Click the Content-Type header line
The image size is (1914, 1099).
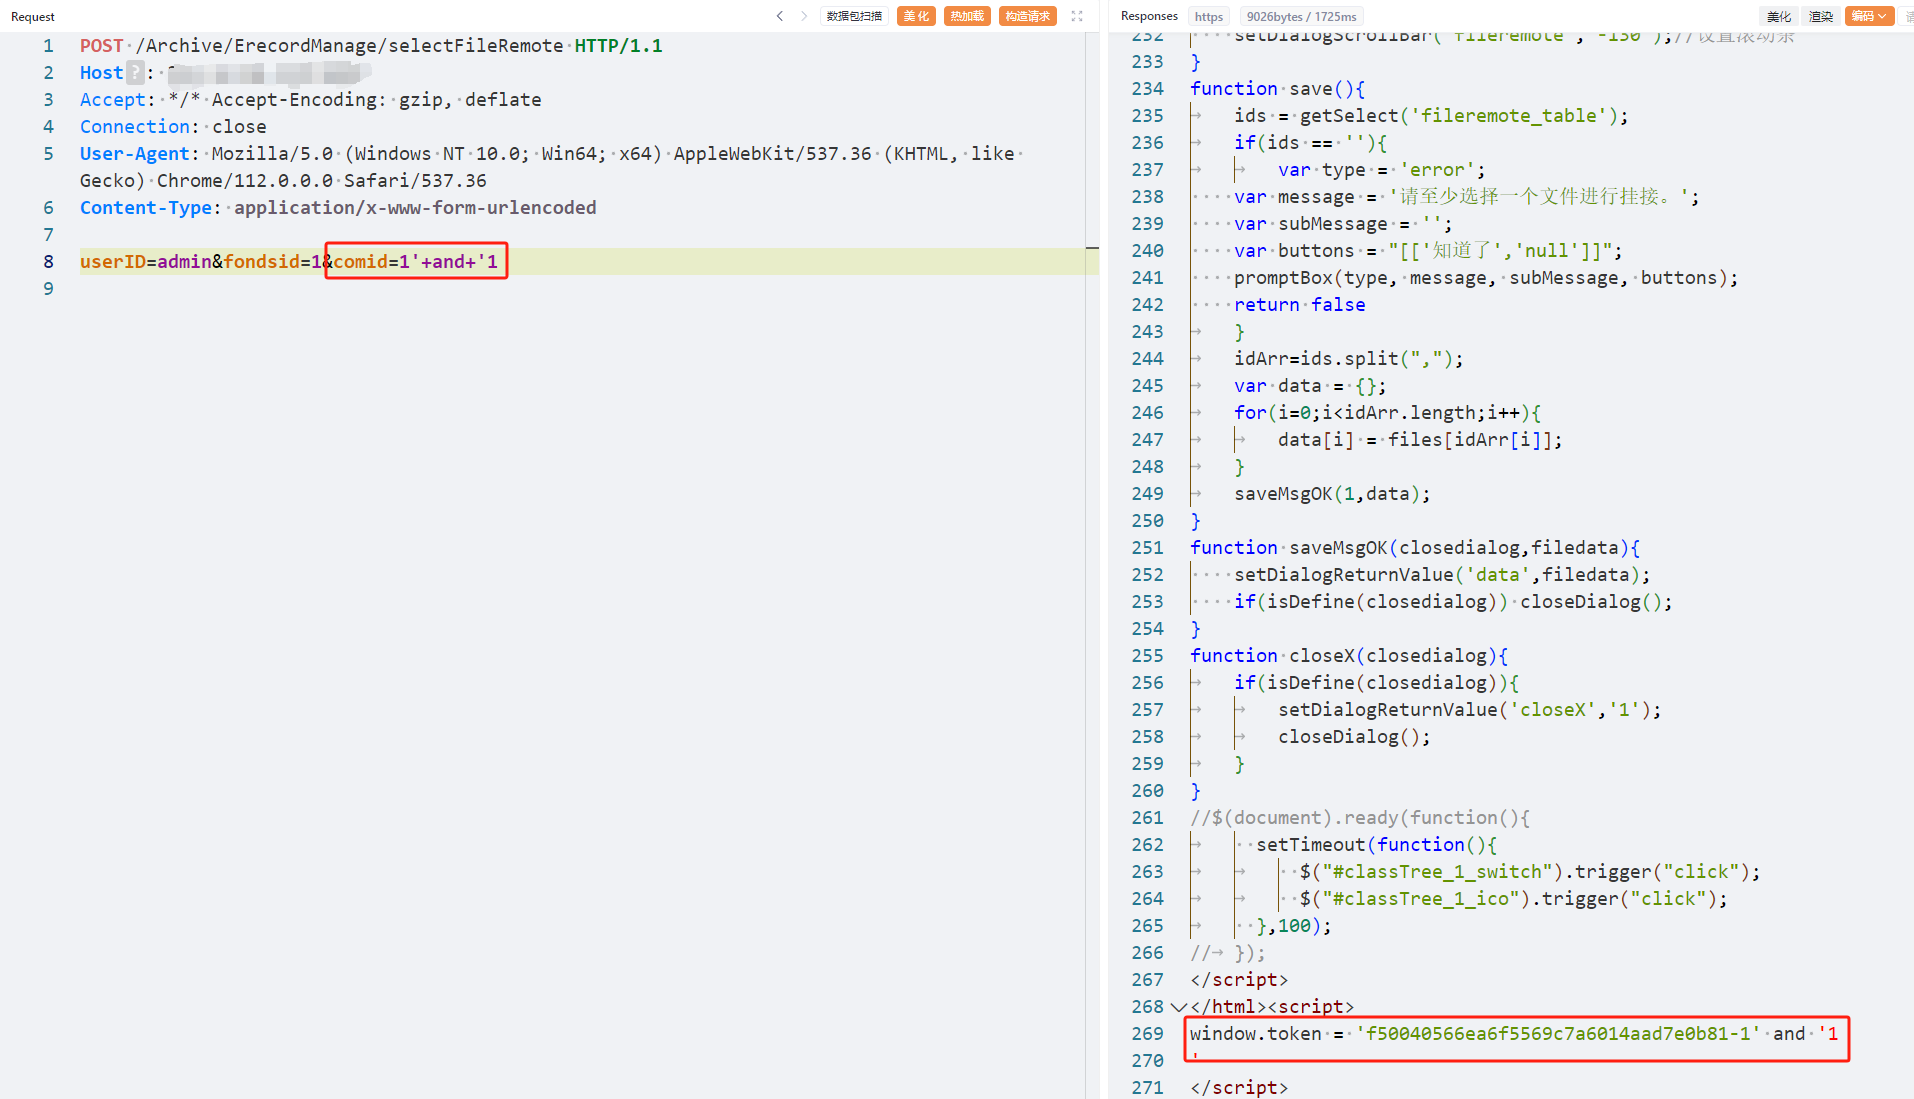[338, 208]
